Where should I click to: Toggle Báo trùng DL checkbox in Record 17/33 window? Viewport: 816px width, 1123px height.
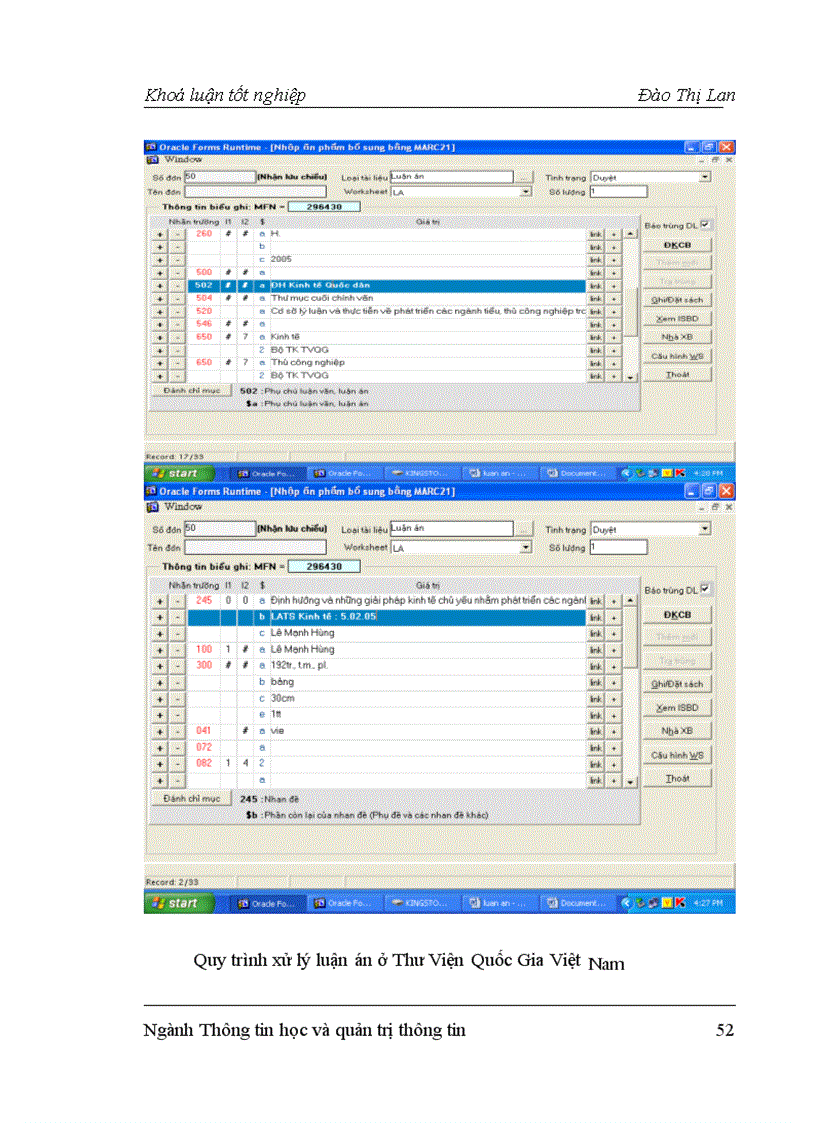point(706,225)
